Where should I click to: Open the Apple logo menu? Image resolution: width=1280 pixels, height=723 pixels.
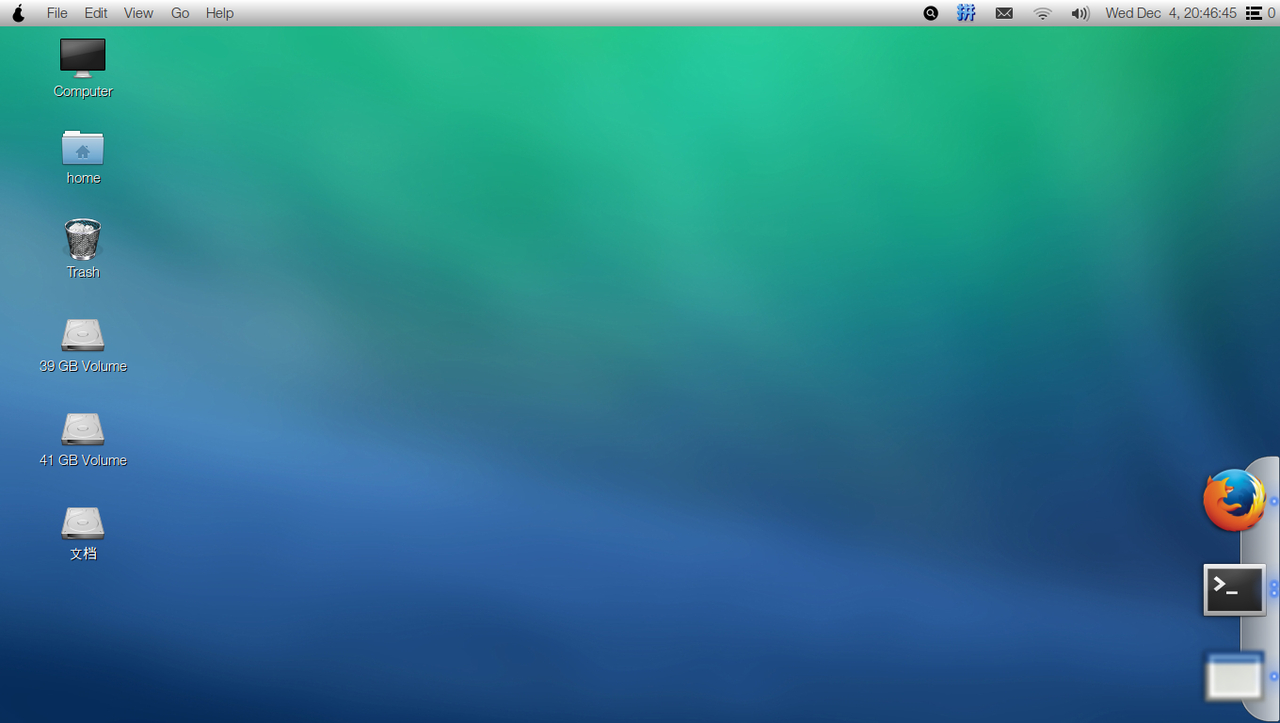18,13
